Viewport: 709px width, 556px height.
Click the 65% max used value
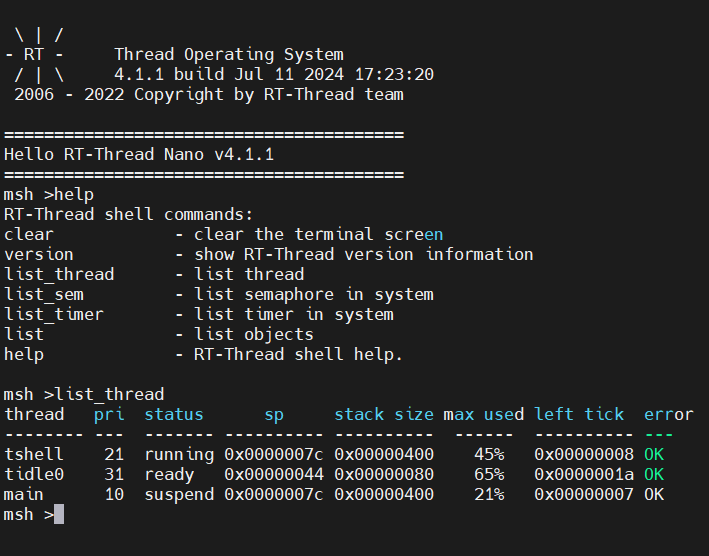click(x=489, y=474)
